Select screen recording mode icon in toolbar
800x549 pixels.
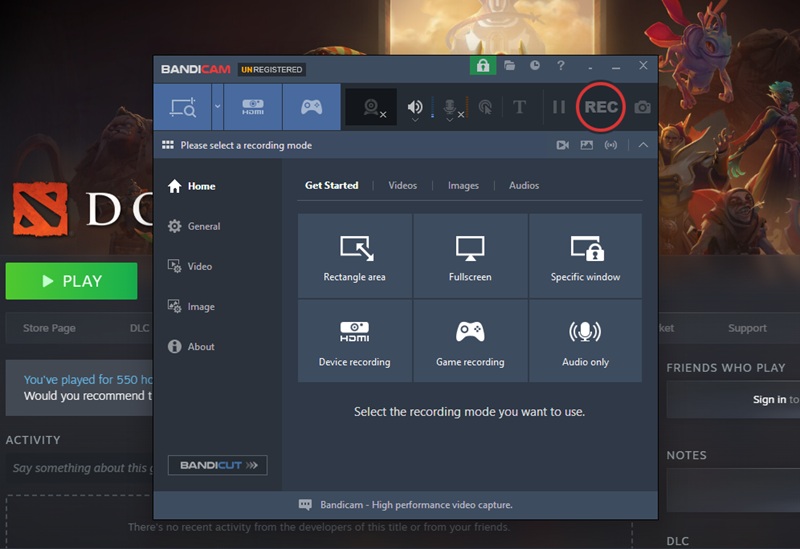(183, 107)
